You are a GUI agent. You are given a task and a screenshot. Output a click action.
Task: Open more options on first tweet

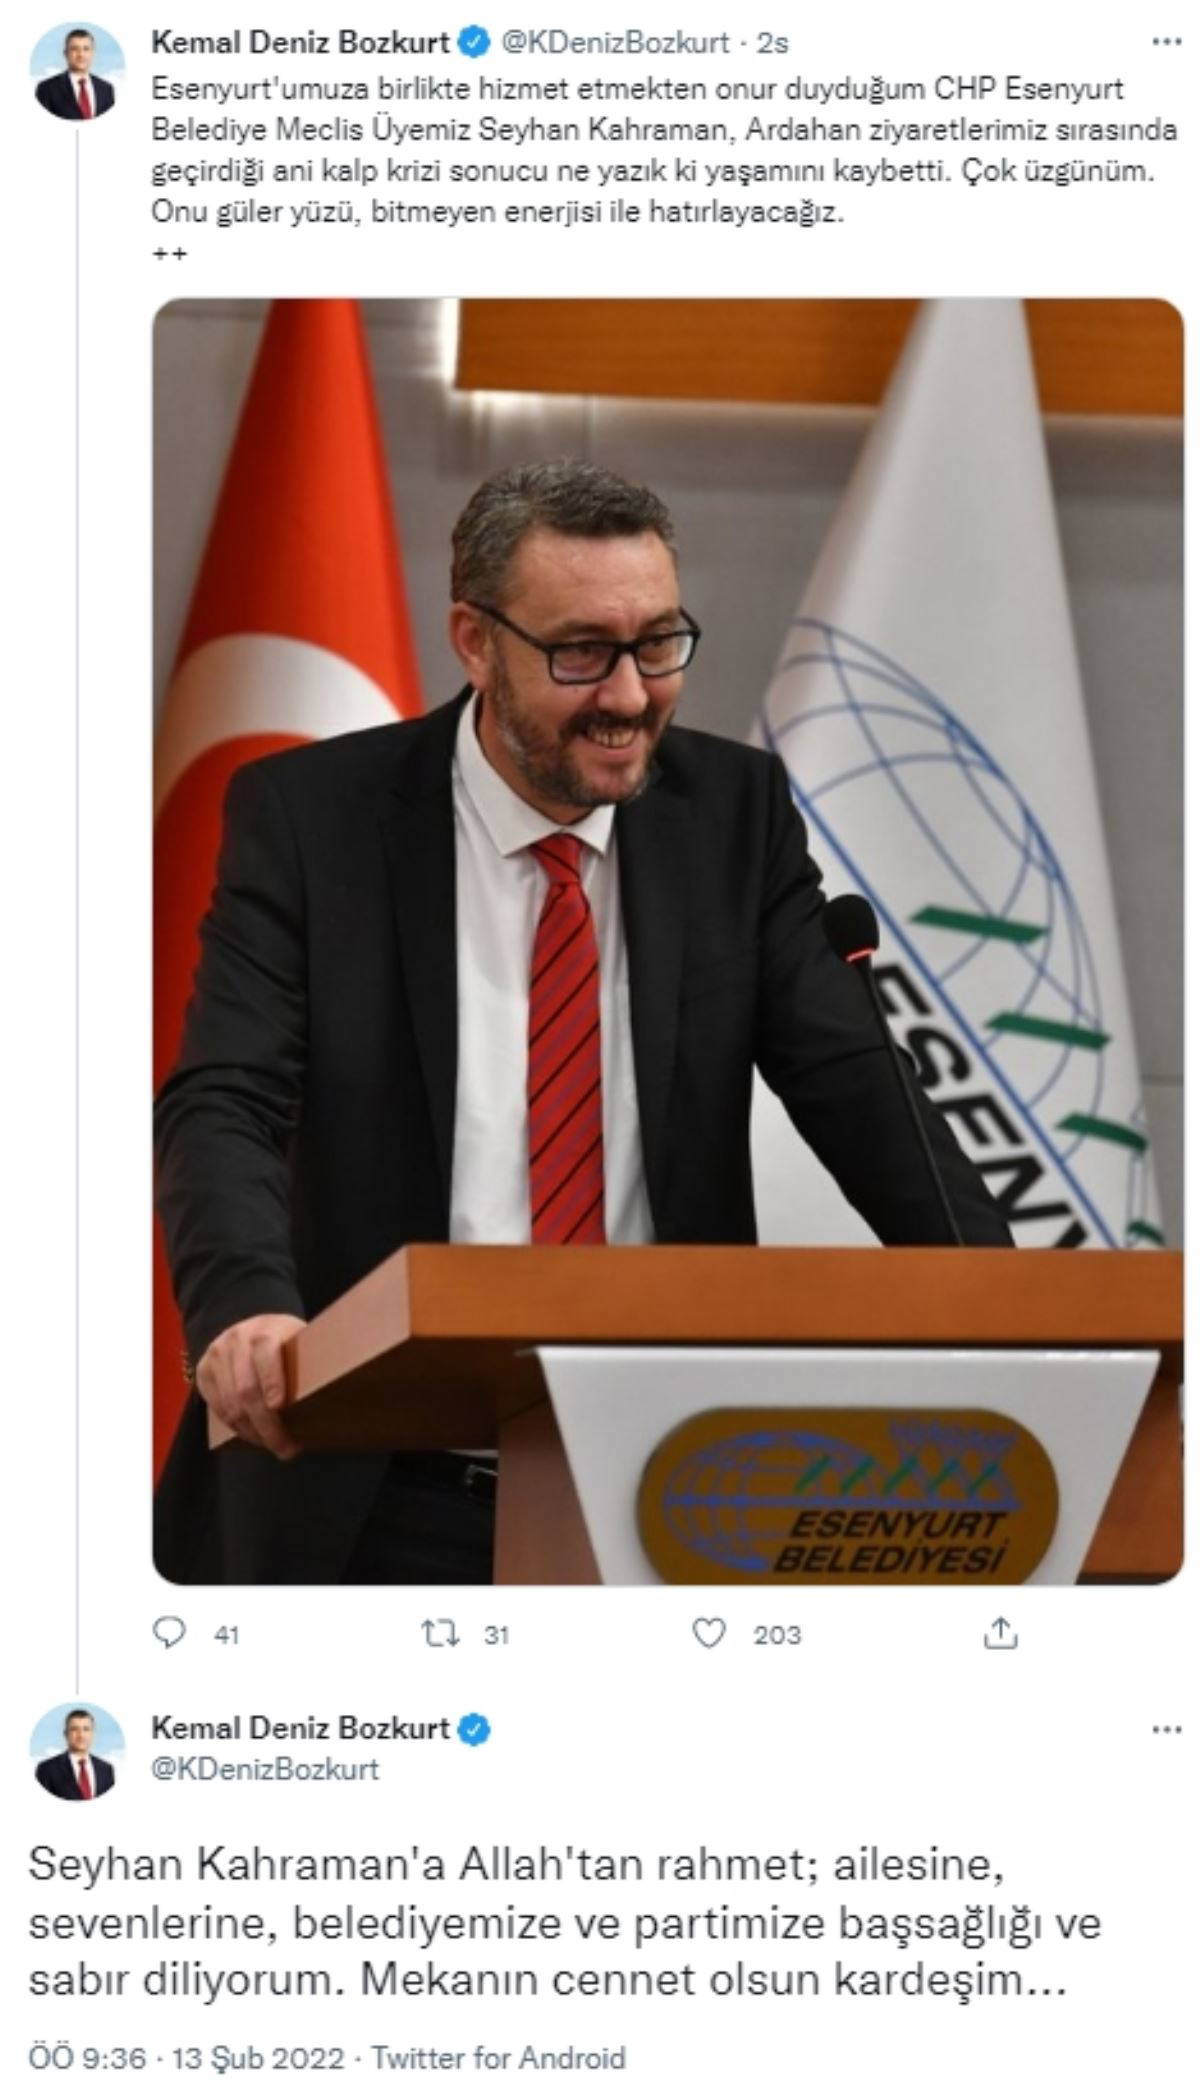tap(1167, 42)
